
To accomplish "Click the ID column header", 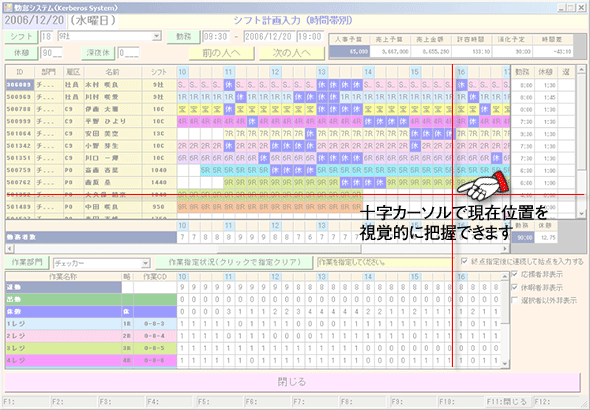I will (x=20, y=72).
